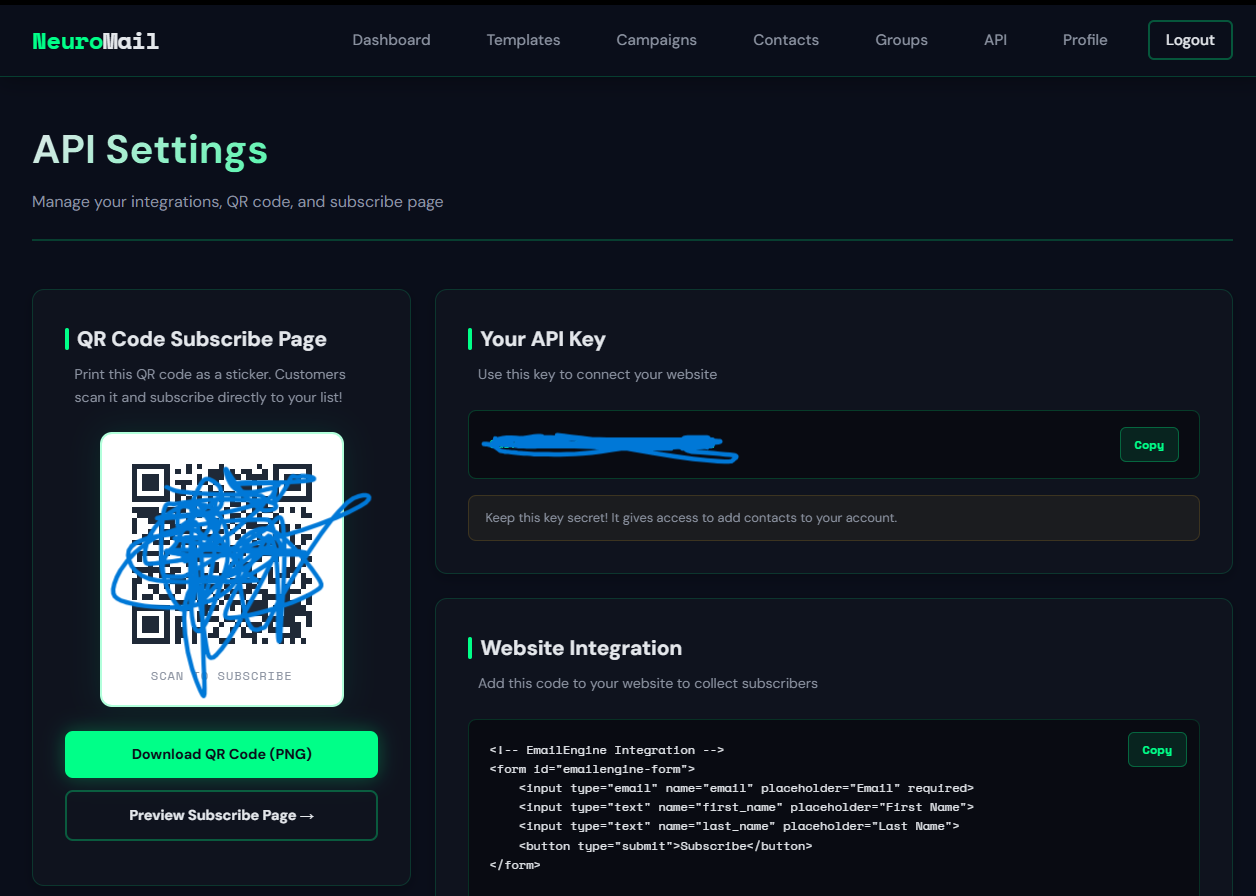Viewport: 1256px width, 896px height.
Task: Open Campaigns in the navigation
Action: pyautogui.click(x=656, y=40)
